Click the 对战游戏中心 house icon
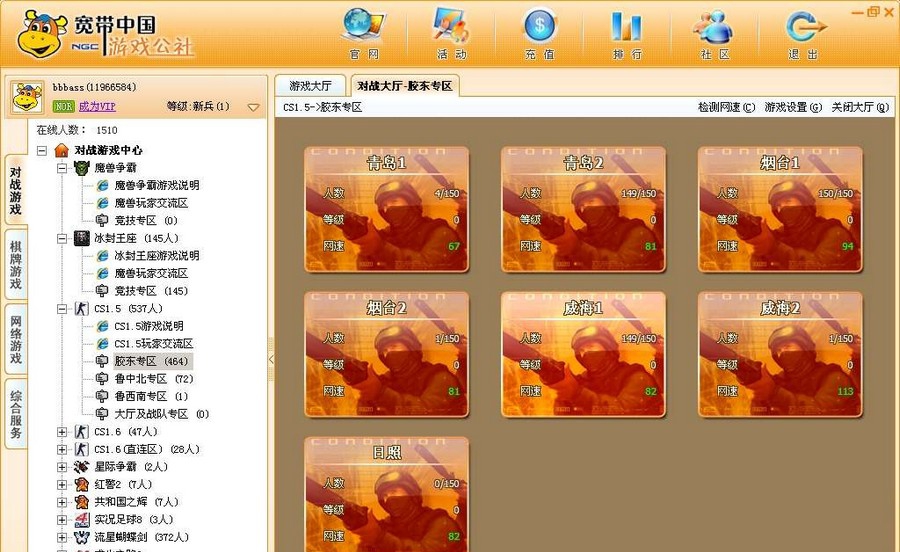The width and height of the screenshot is (900, 552). (x=61, y=150)
